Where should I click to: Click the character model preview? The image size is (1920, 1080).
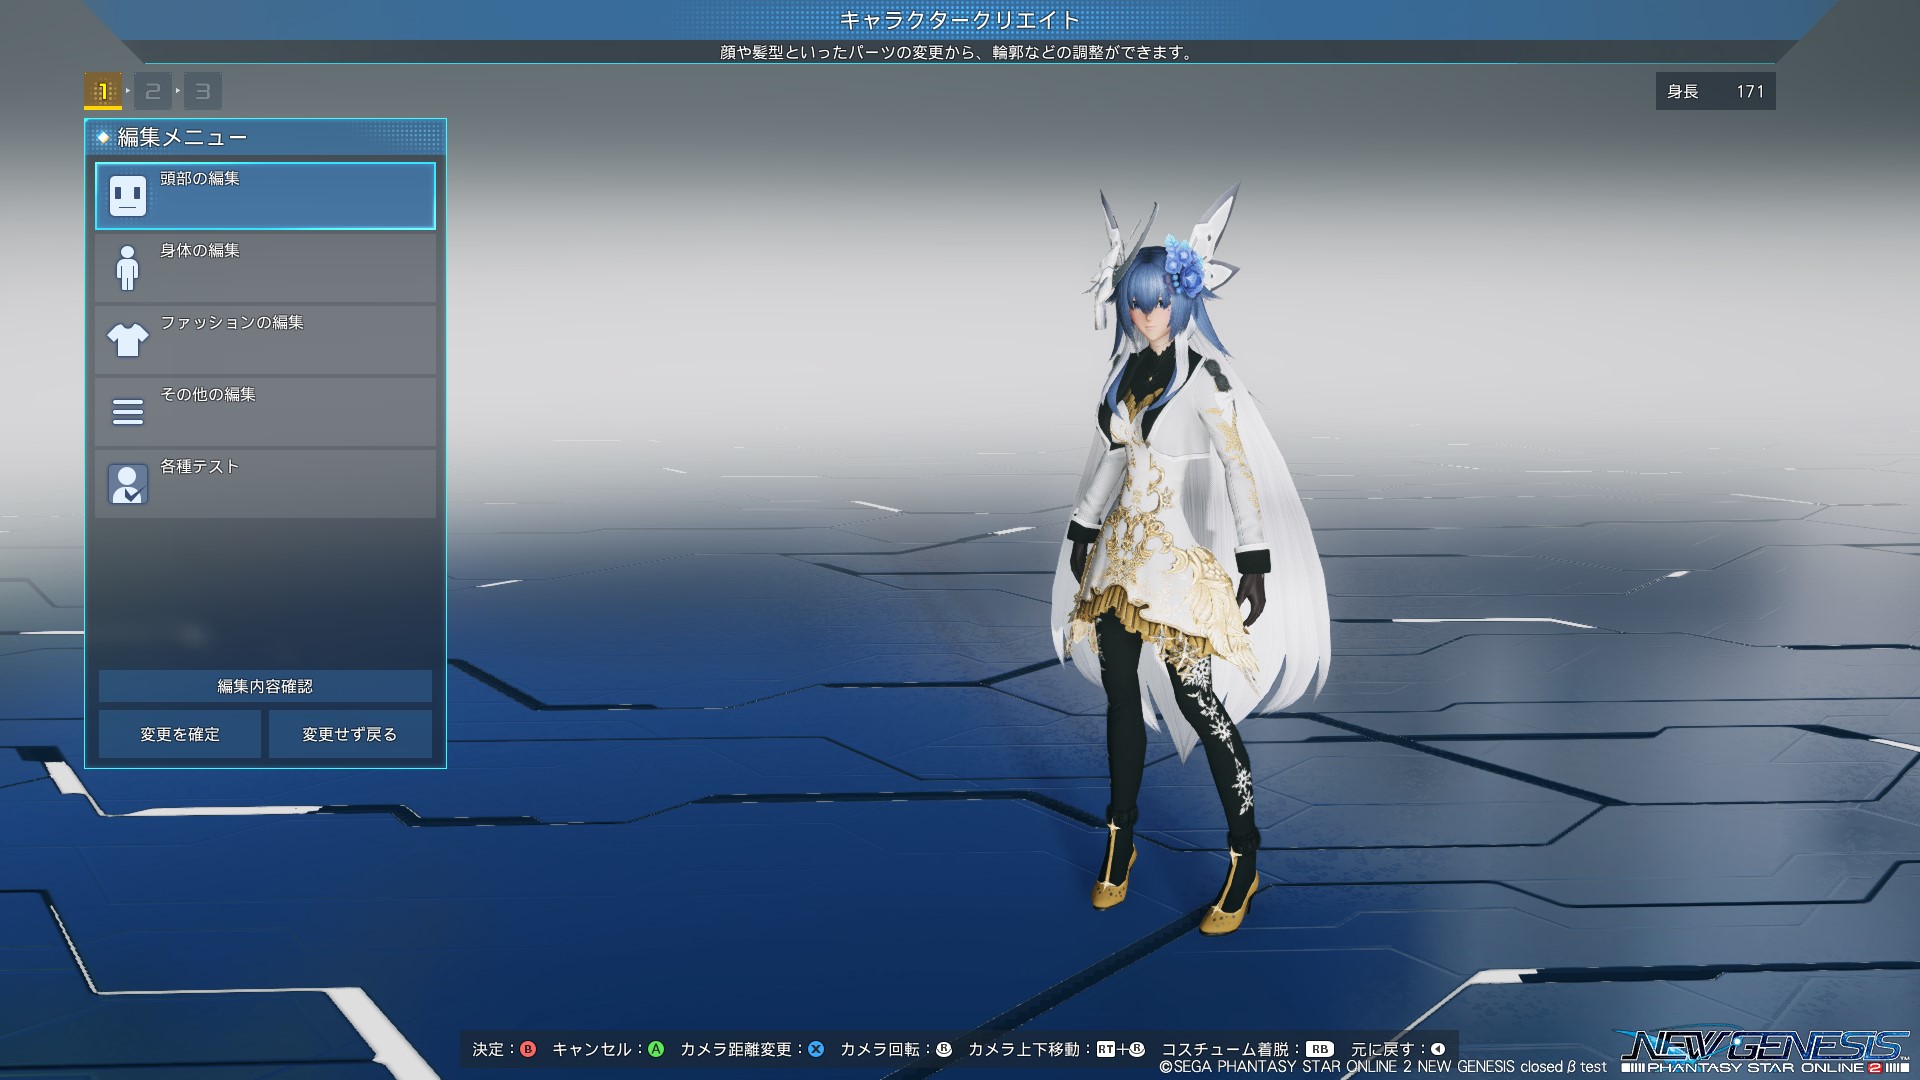tap(1190, 560)
